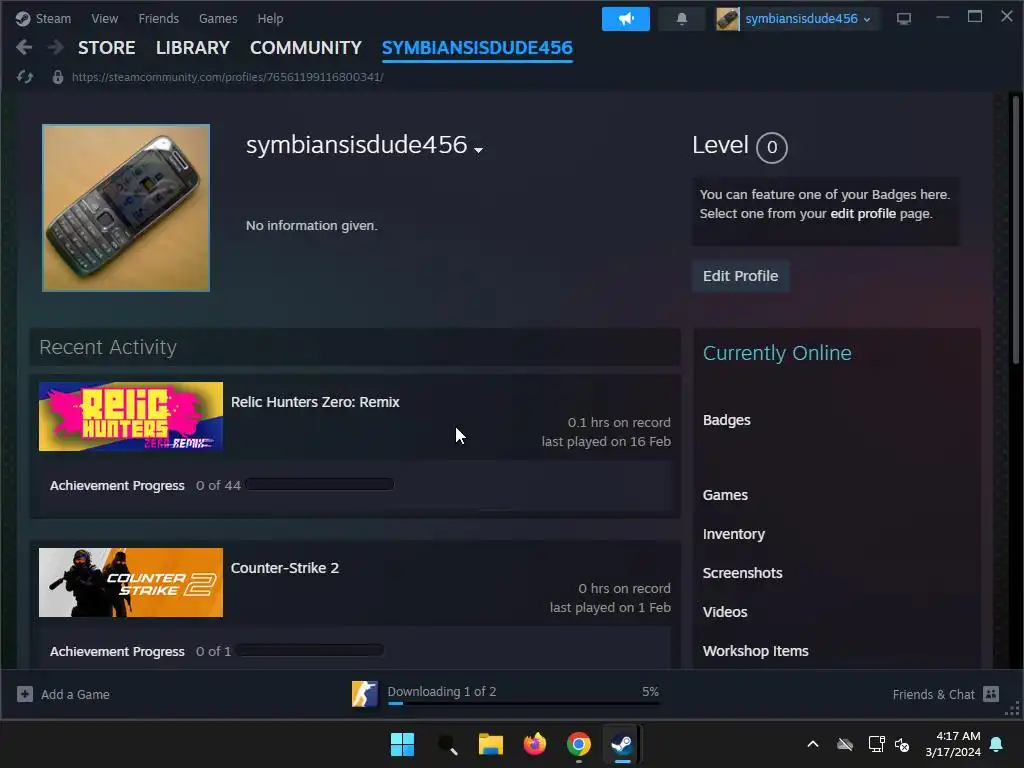Click the Steam logo menu icon

23,18
